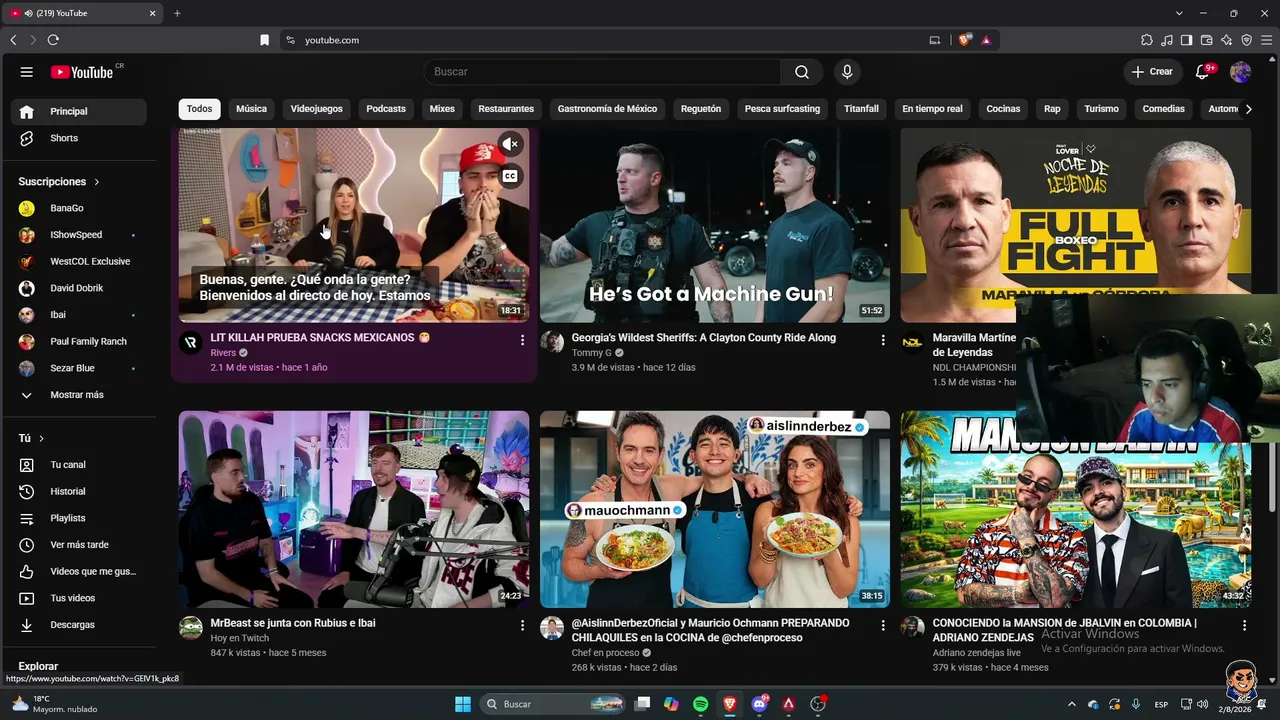Open Descargas in the sidebar
The width and height of the screenshot is (1280, 720).
[x=78, y=625]
